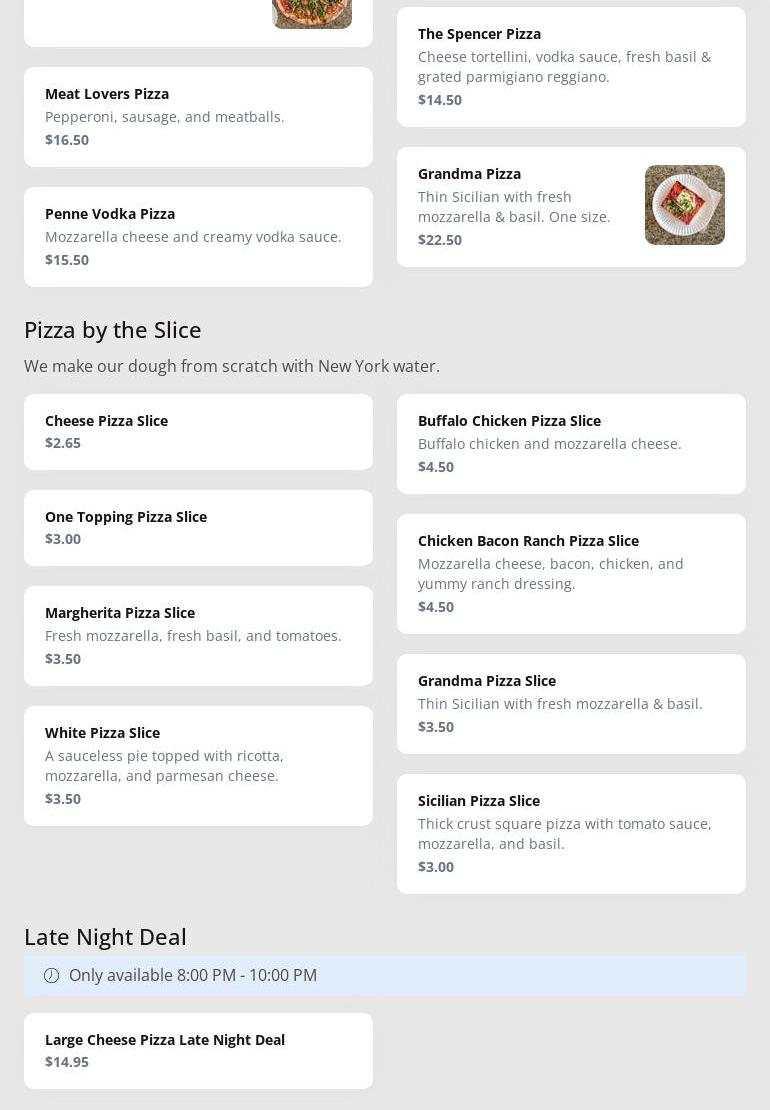Click the Late Night Deal section heading
This screenshot has width=770, height=1110.
coord(105,936)
